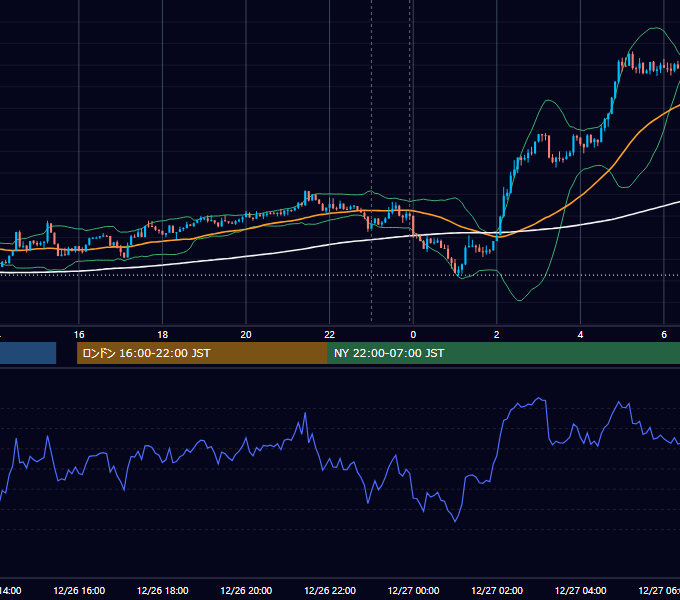Click the 12/26 18:00 date label
This screenshot has width=680, height=600.
click(163, 590)
